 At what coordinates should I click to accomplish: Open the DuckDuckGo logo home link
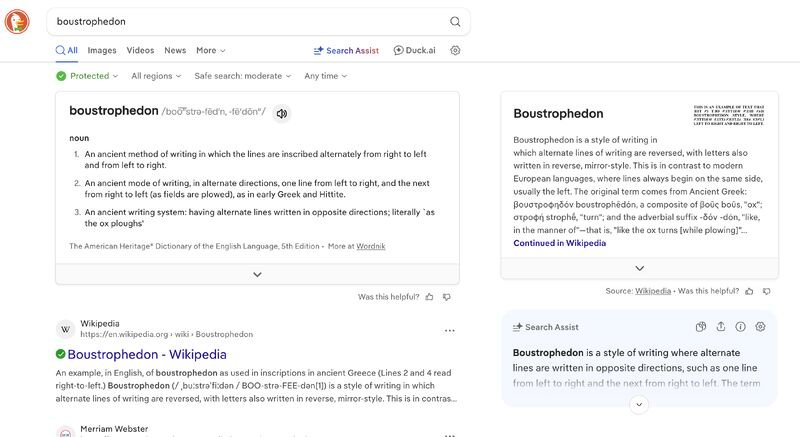point(17,21)
